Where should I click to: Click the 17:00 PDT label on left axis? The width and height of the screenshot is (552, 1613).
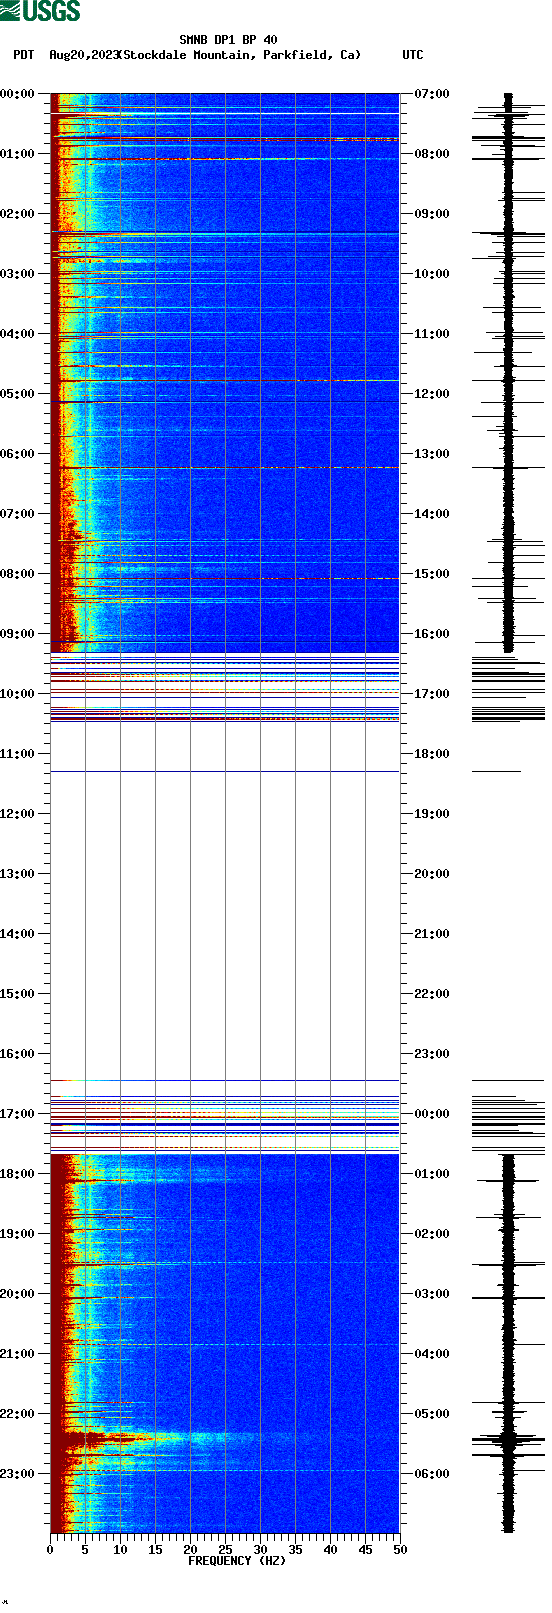coord(17,1114)
